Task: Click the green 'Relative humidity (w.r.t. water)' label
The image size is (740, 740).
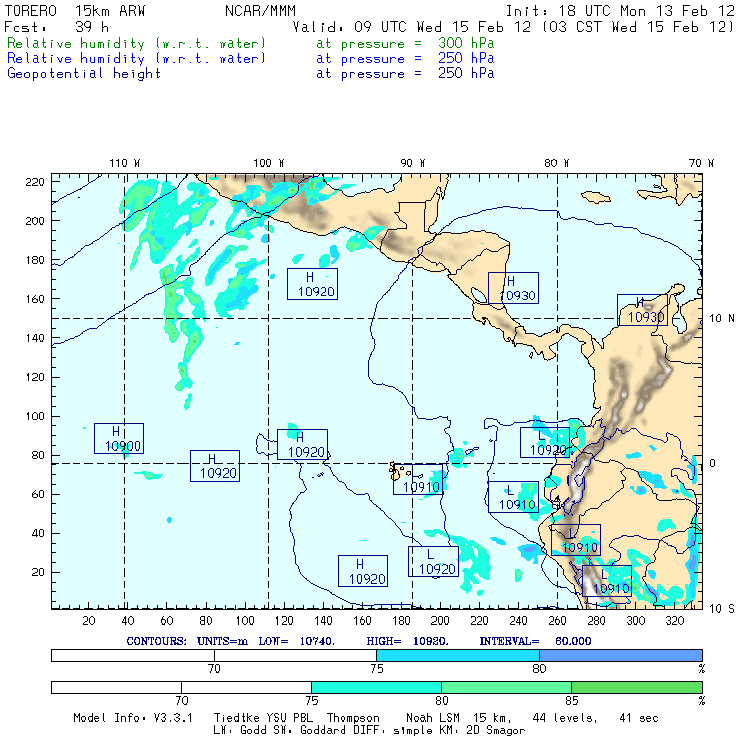Action: pos(136,43)
